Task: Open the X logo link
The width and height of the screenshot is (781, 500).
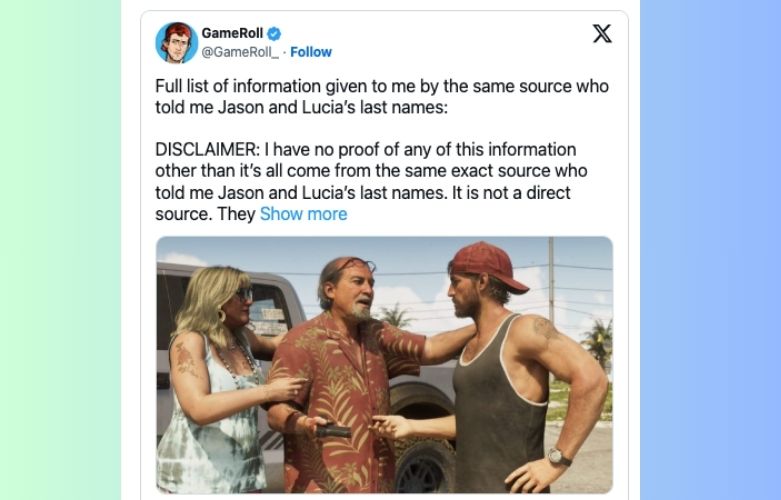Action: tap(602, 33)
